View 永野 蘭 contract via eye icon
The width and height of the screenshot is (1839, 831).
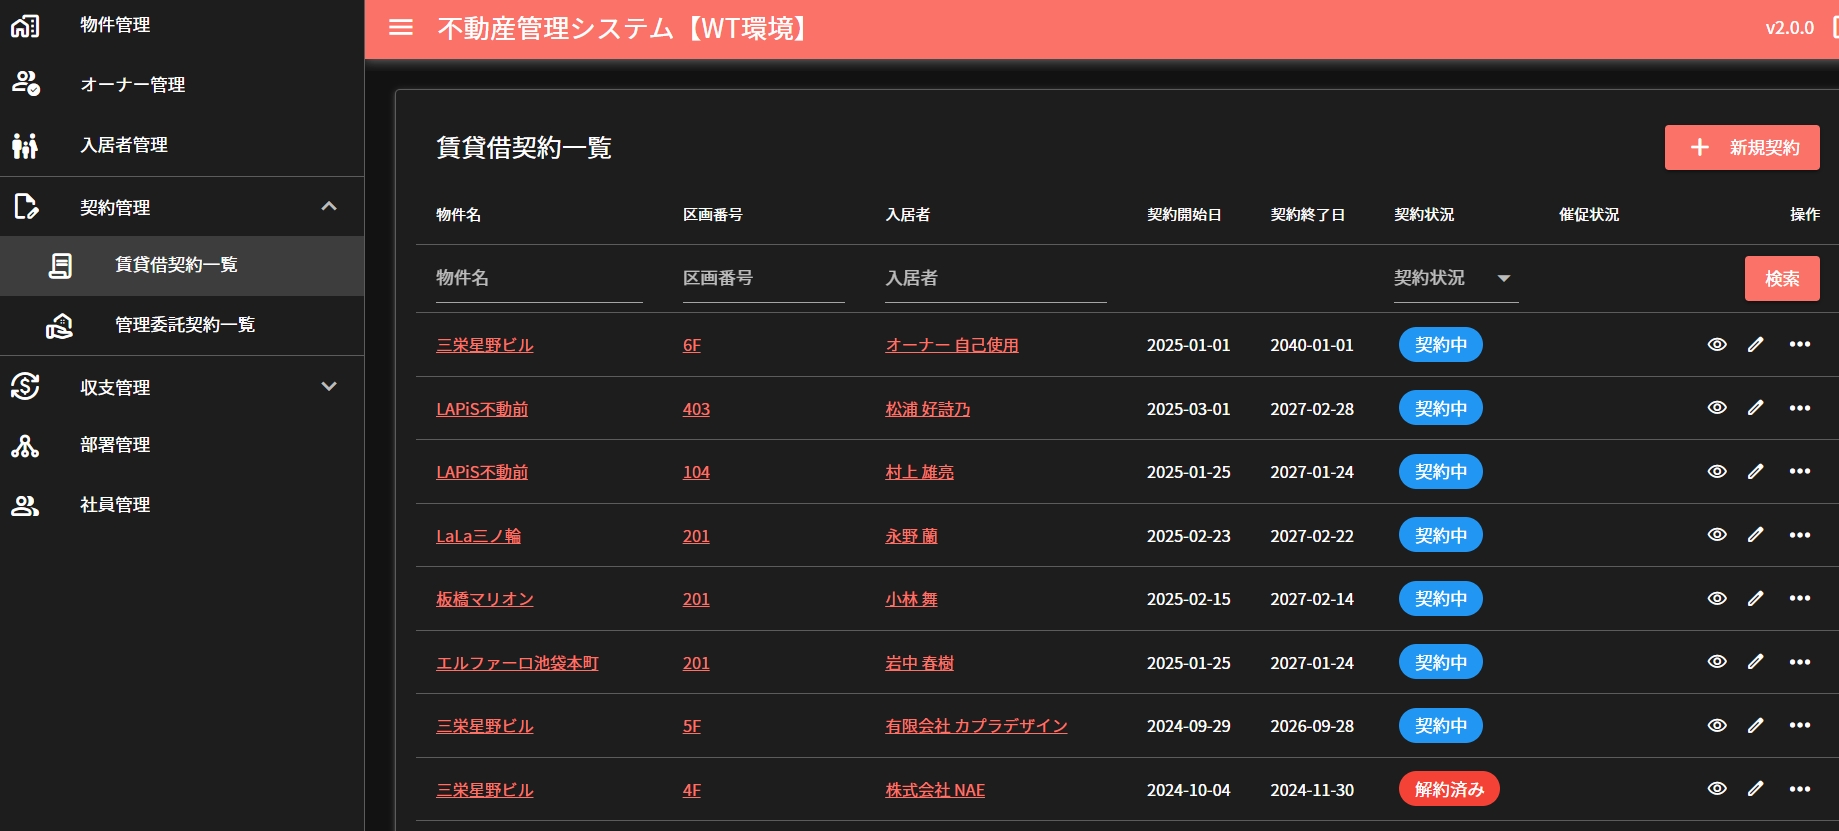tap(1717, 535)
